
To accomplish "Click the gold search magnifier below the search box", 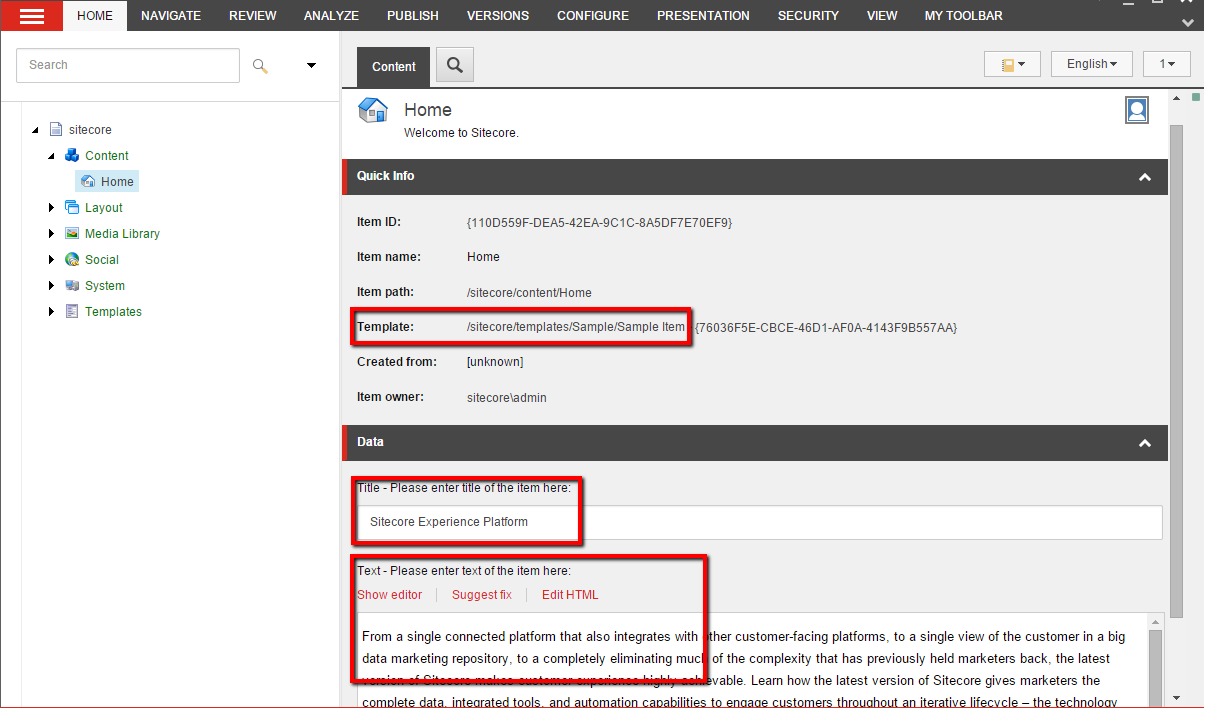I will coord(259,65).
